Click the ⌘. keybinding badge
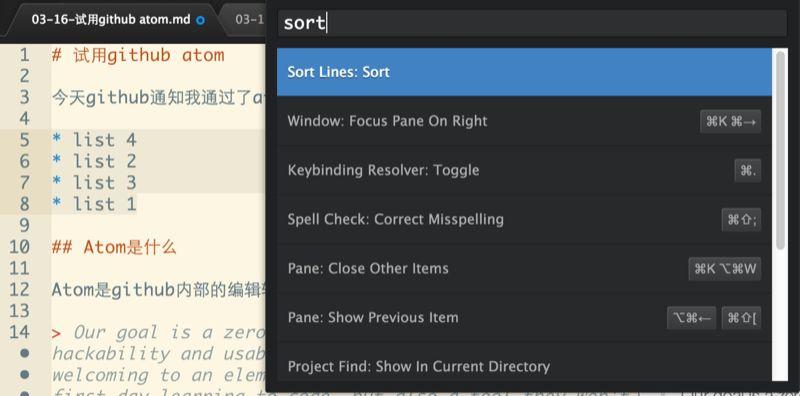Screen dimensions: 800x396 coord(747,170)
